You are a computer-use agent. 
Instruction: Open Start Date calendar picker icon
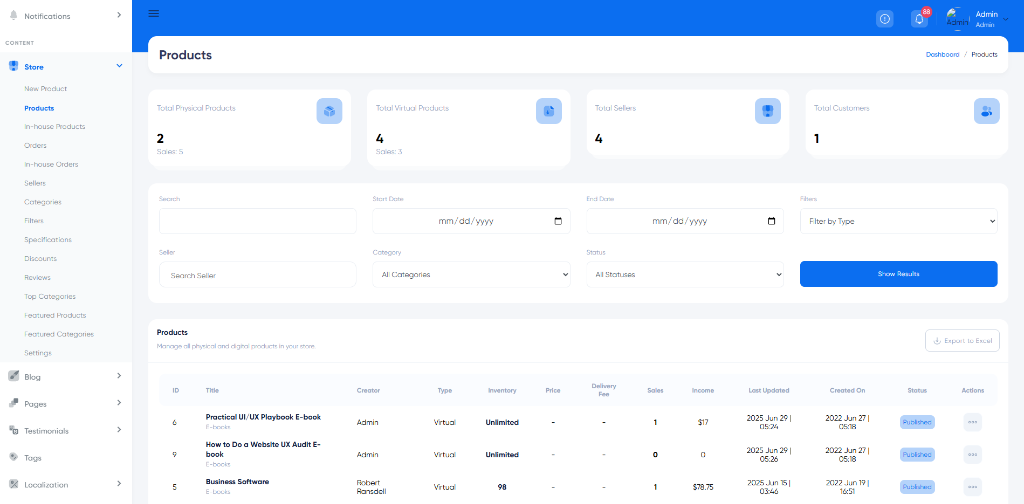point(558,221)
